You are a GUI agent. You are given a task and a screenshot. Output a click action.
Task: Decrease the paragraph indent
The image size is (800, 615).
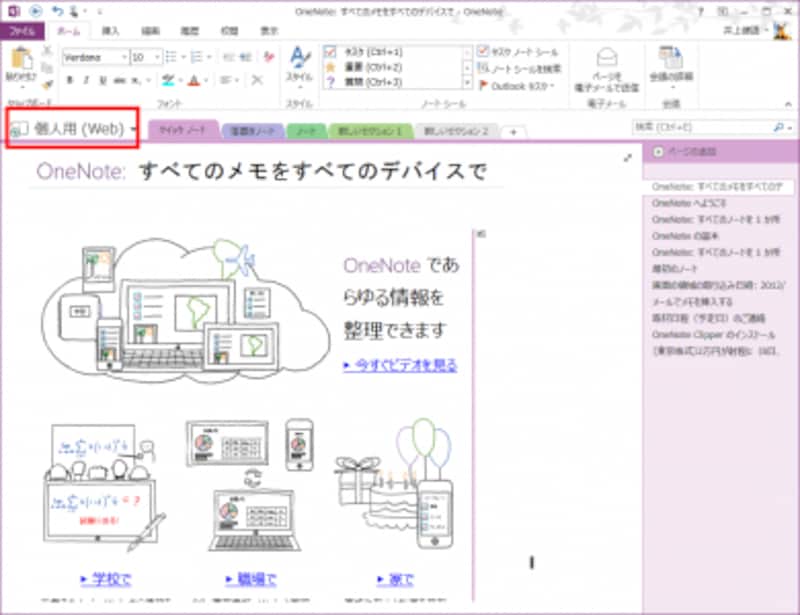(229, 57)
